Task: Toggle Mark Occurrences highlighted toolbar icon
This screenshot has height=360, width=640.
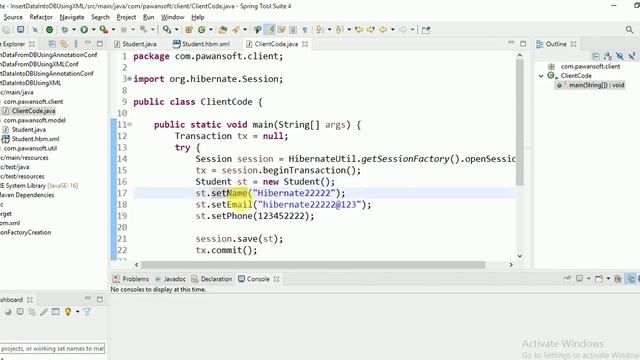Action: tap(270, 29)
